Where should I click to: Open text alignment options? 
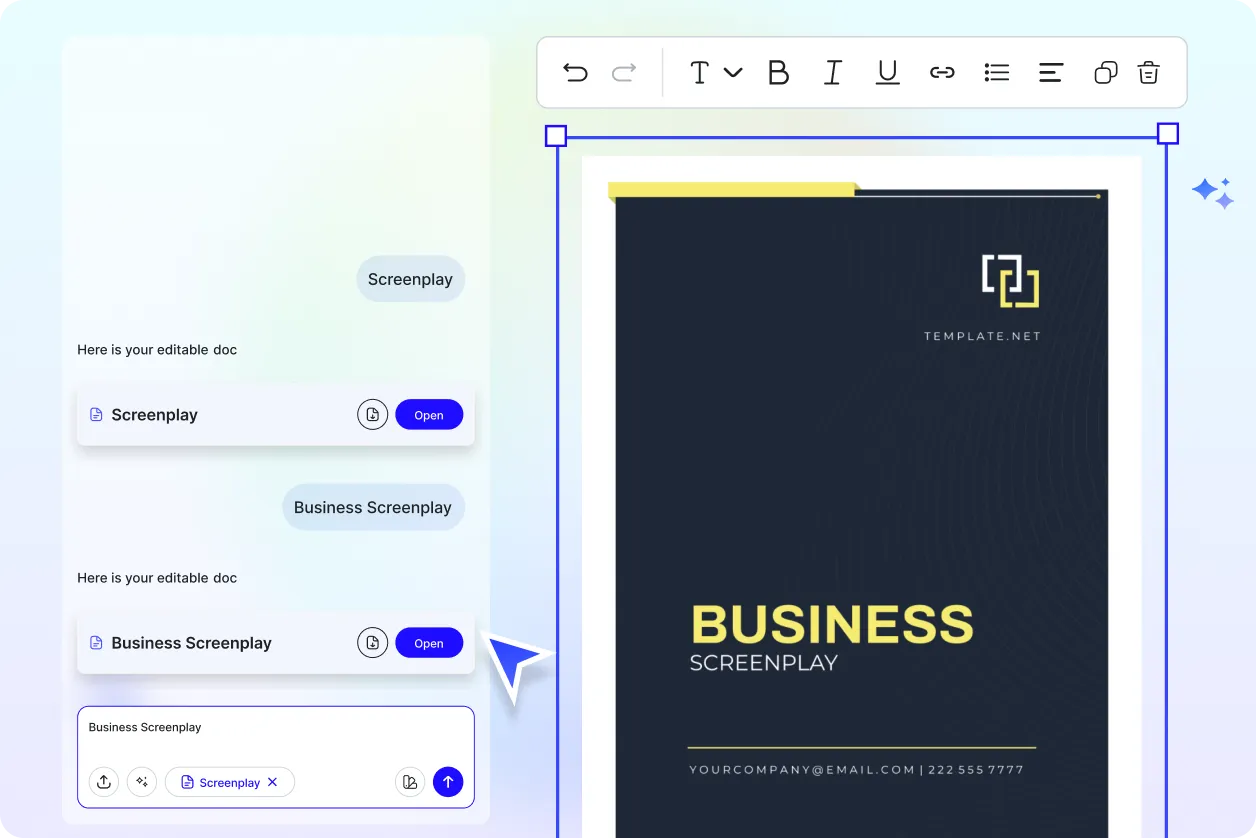pos(1050,72)
